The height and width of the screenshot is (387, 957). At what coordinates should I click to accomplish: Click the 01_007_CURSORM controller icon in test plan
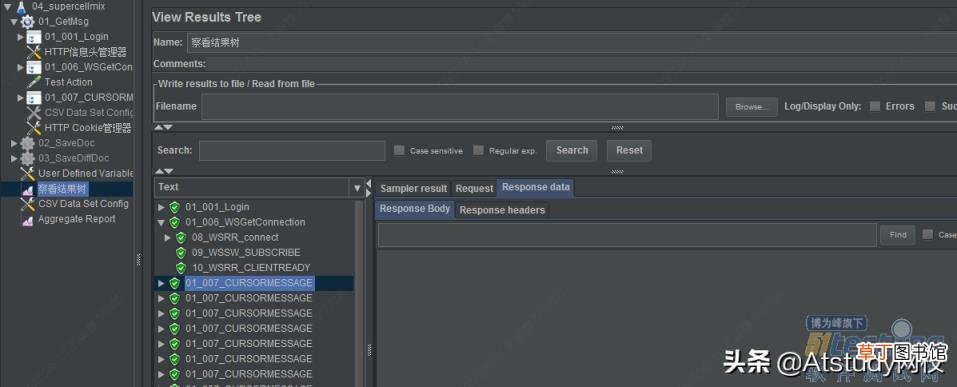(x=34, y=98)
